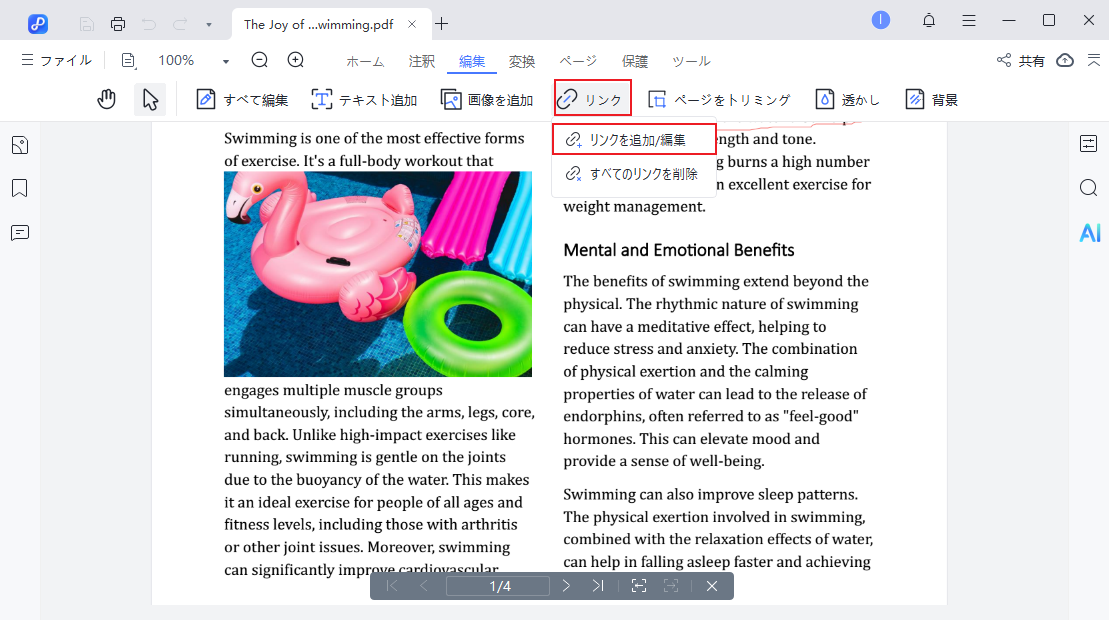Close the 'The Joy of ...wimming.pdf' tab
This screenshot has height=620, width=1109.
pos(412,24)
